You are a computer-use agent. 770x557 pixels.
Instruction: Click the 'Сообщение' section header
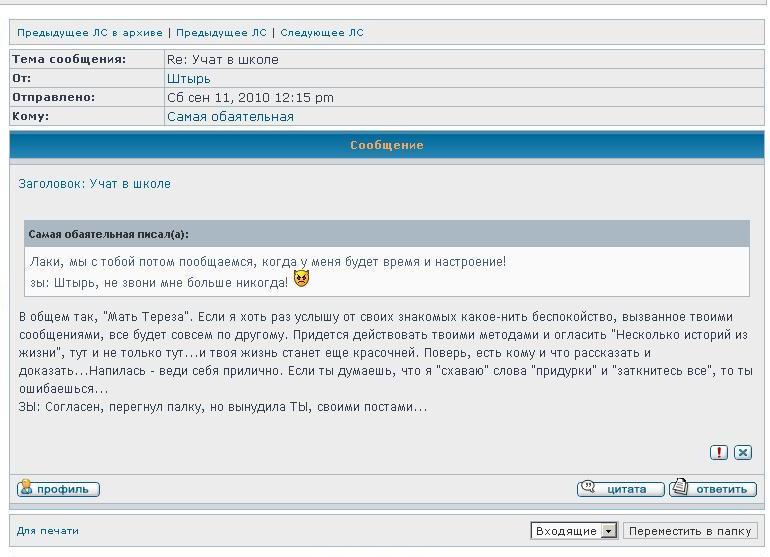point(386,145)
